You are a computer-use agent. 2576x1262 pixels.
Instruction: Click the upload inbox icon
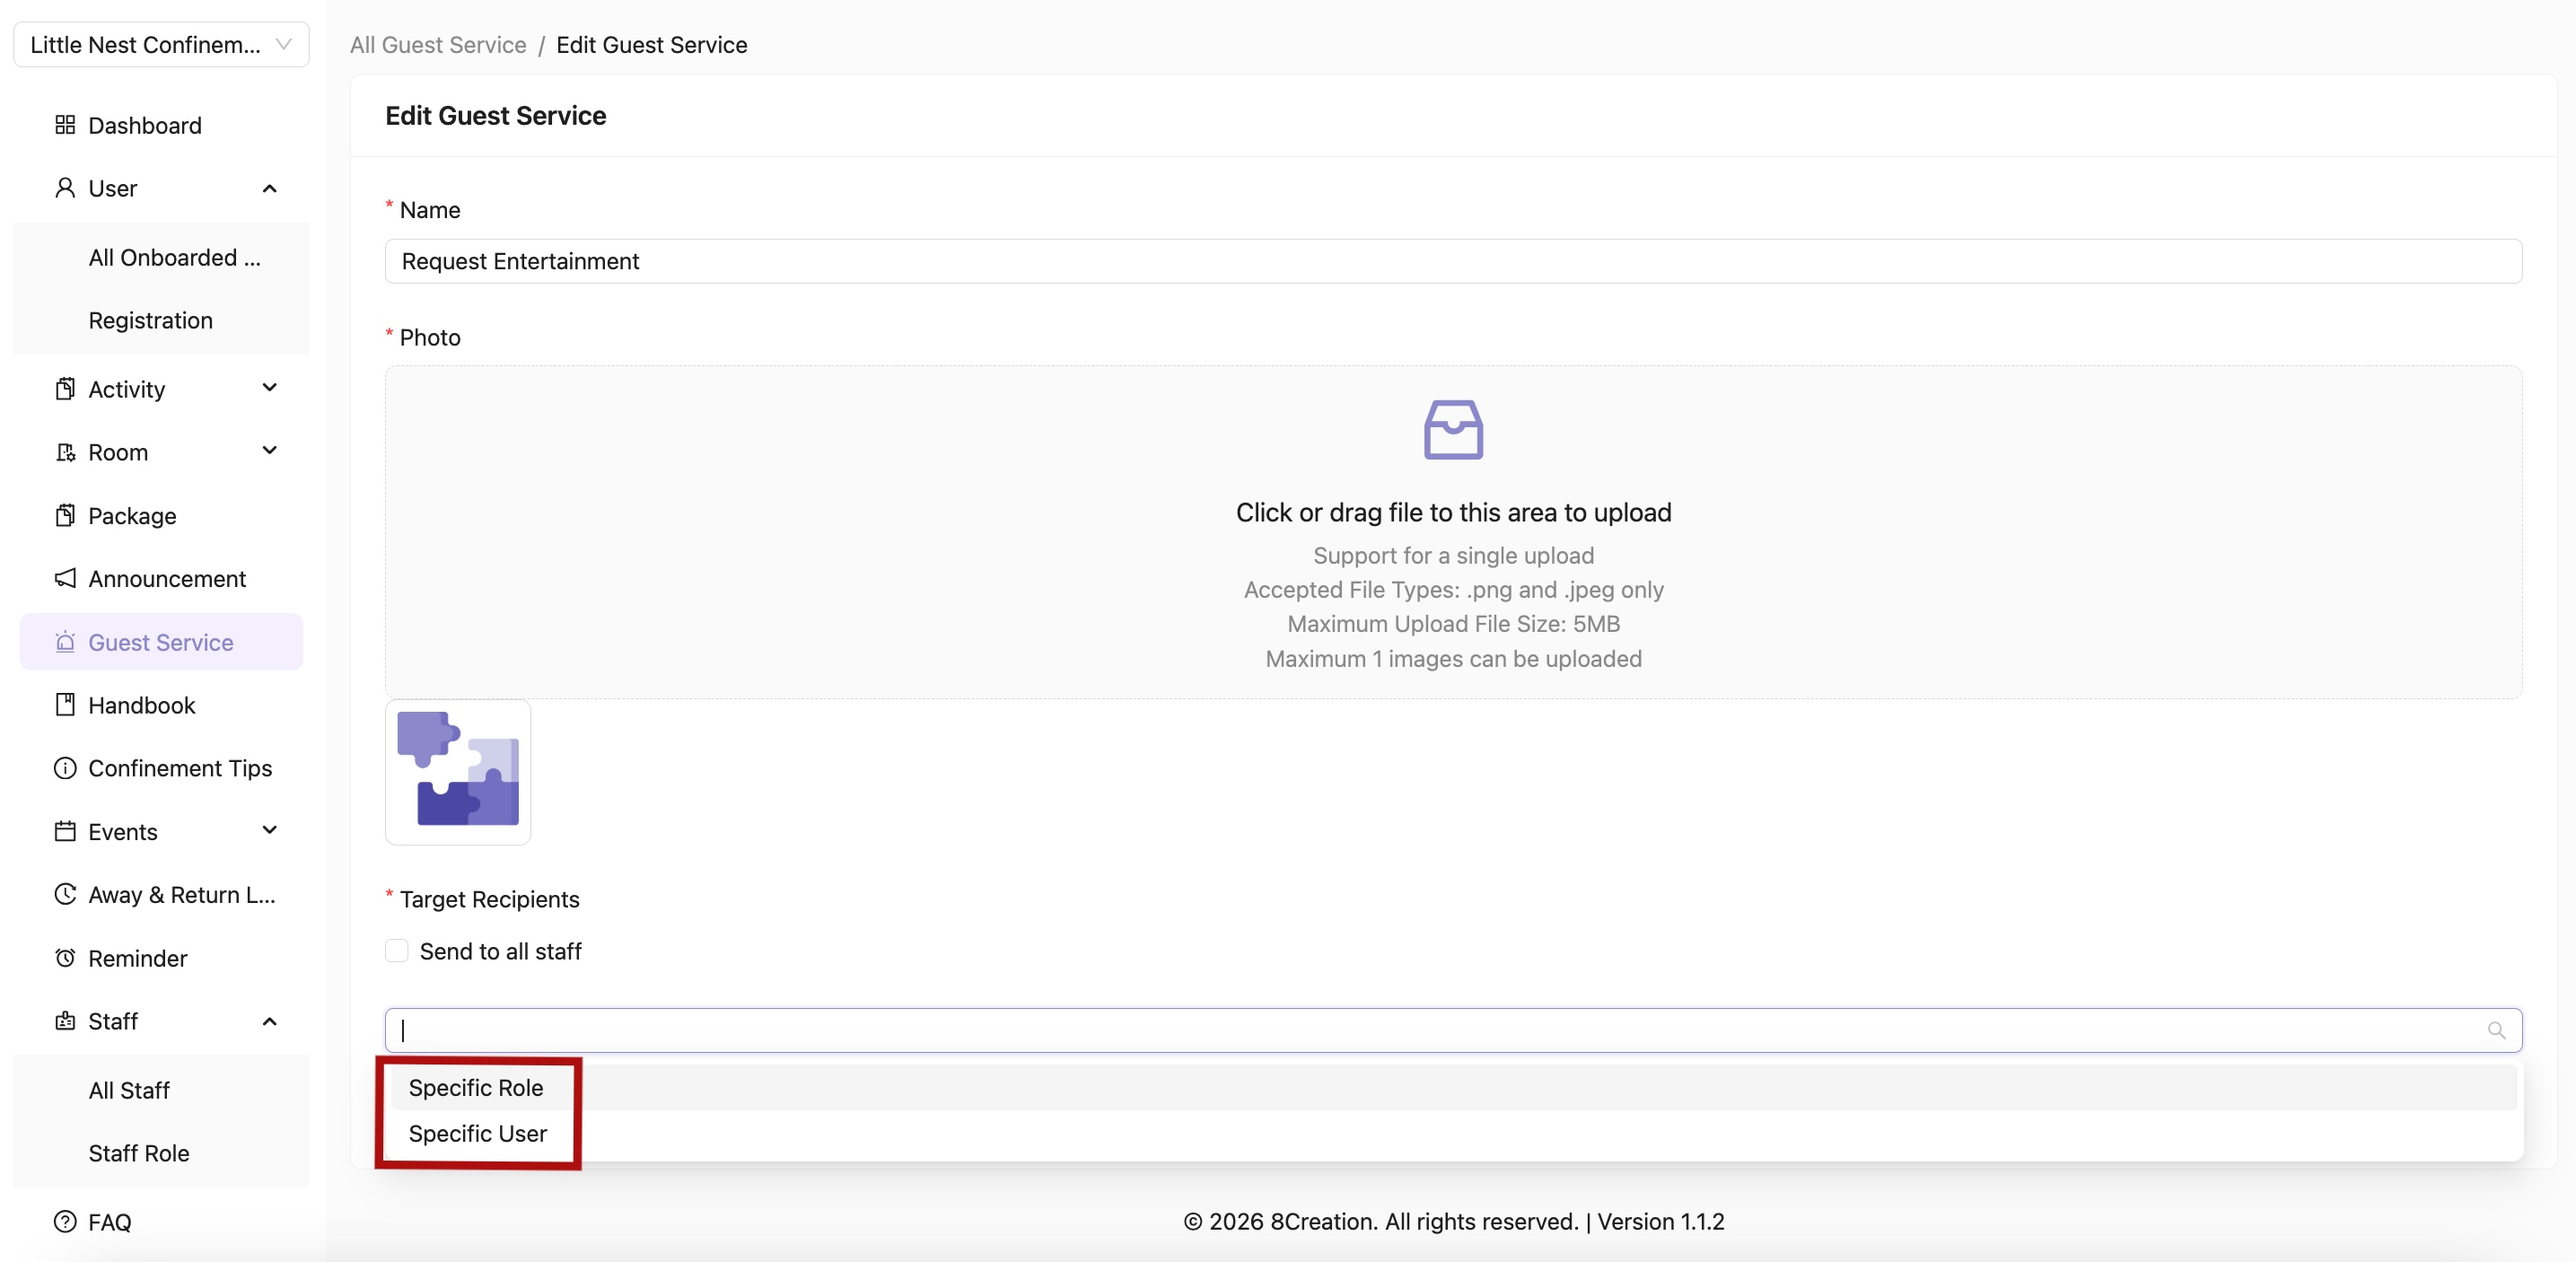click(x=1452, y=430)
